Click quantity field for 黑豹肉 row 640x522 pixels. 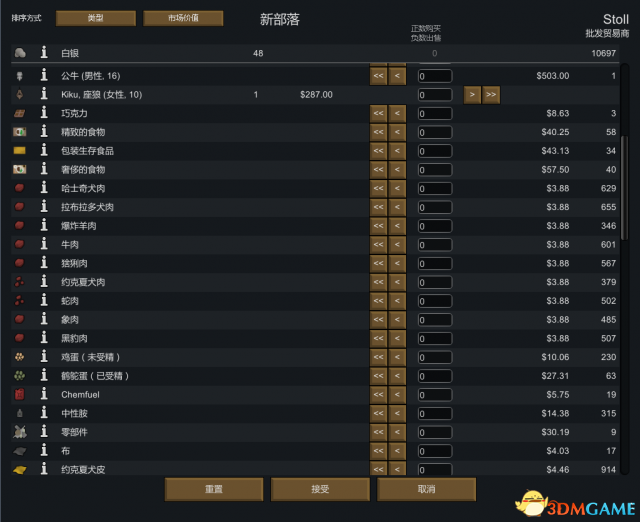coord(435,339)
